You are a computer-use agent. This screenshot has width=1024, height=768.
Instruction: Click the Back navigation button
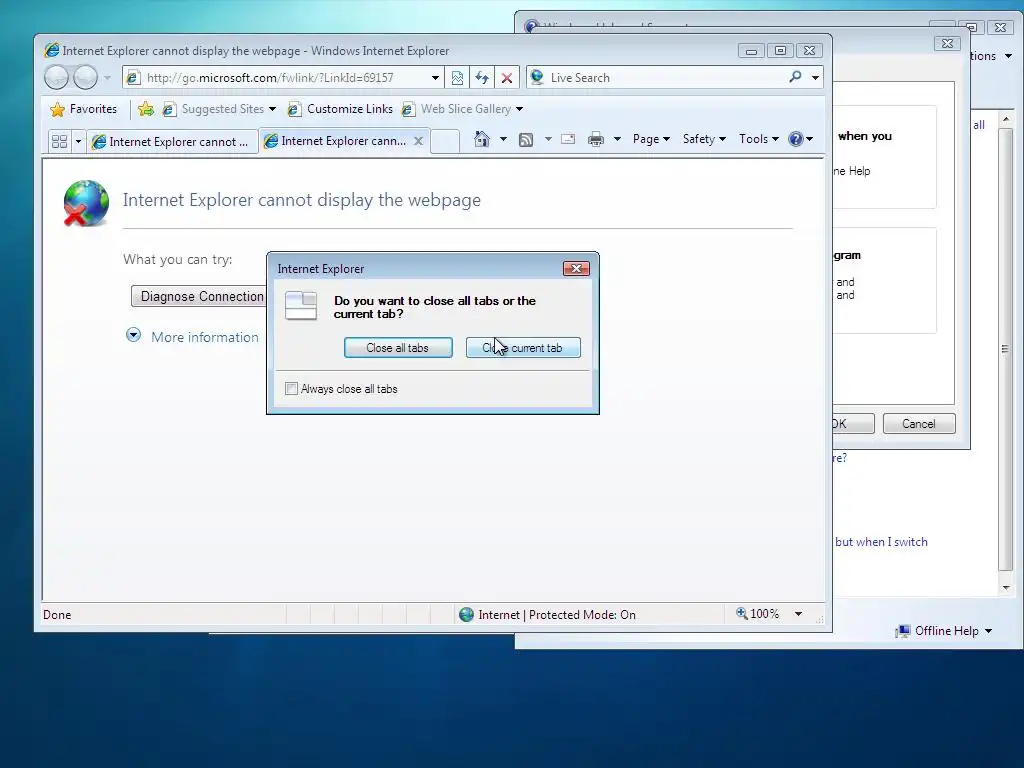coord(57,78)
